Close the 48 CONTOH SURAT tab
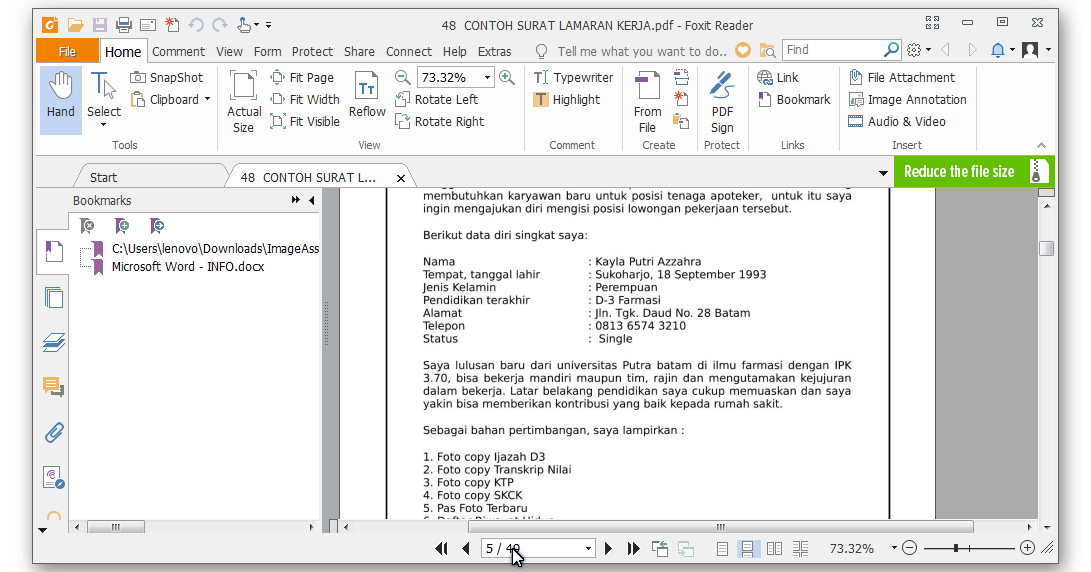The height and width of the screenshot is (572, 1091). click(x=401, y=178)
